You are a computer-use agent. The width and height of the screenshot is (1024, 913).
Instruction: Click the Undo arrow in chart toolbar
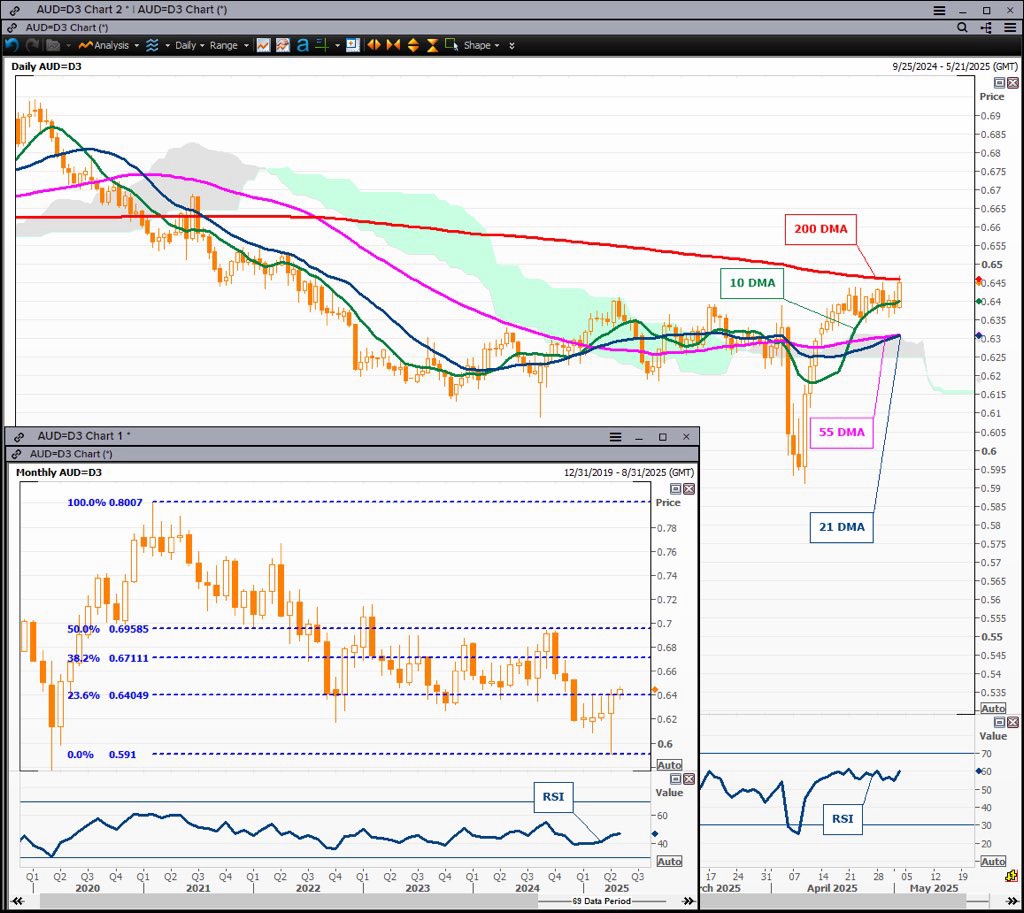pyautogui.click(x=11, y=45)
